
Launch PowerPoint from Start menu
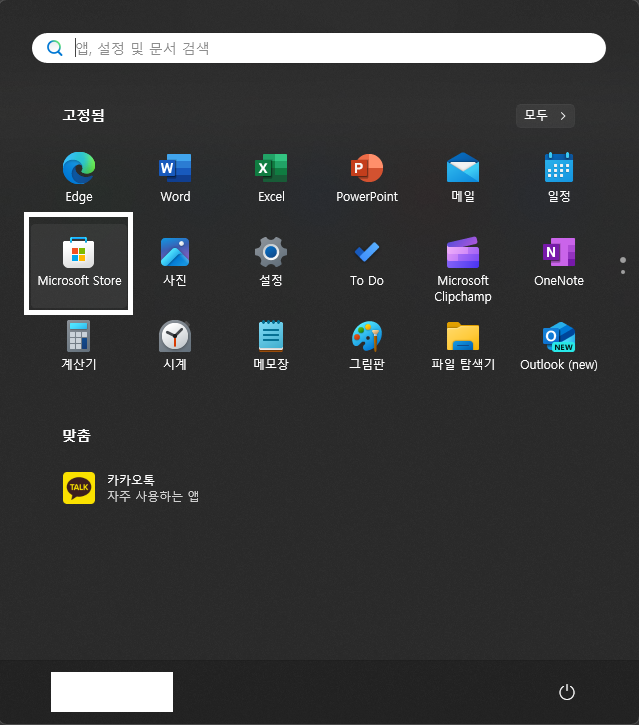(x=367, y=178)
